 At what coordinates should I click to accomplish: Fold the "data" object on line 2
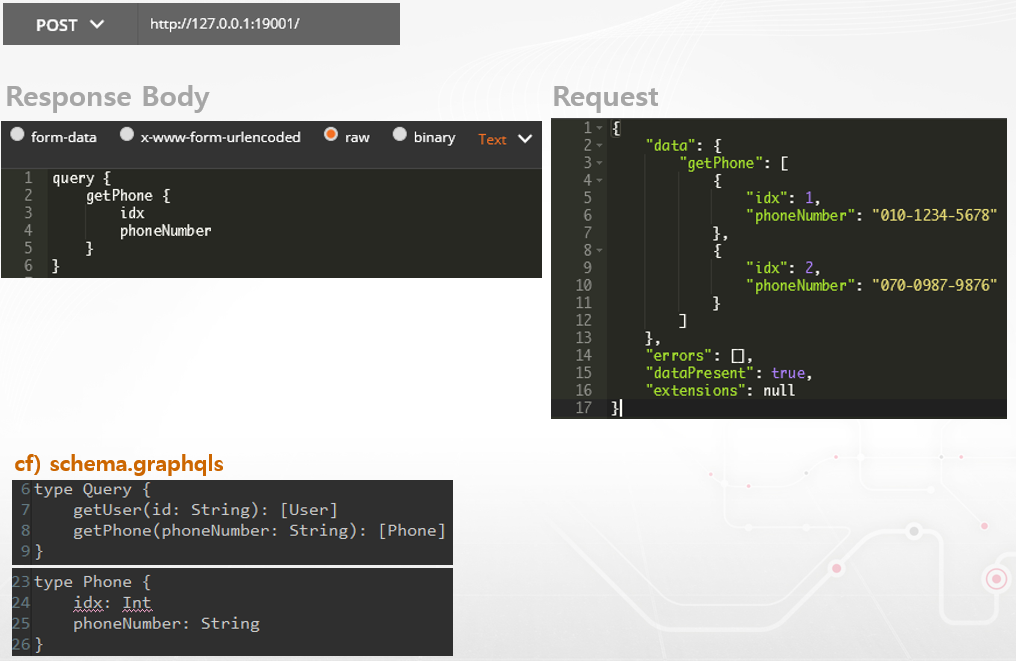[599, 145]
